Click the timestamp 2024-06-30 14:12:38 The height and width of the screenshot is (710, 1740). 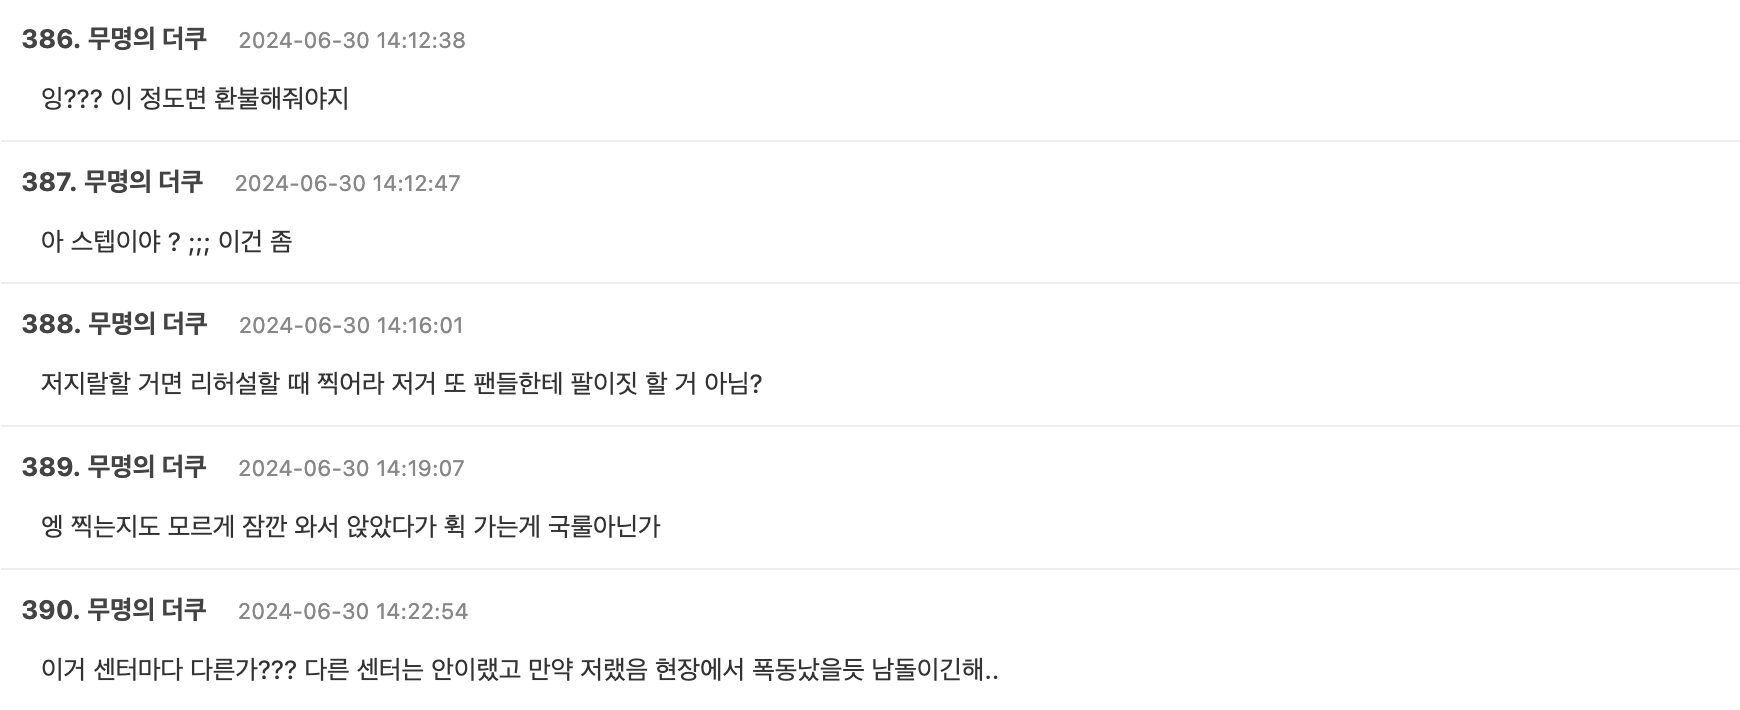352,40
